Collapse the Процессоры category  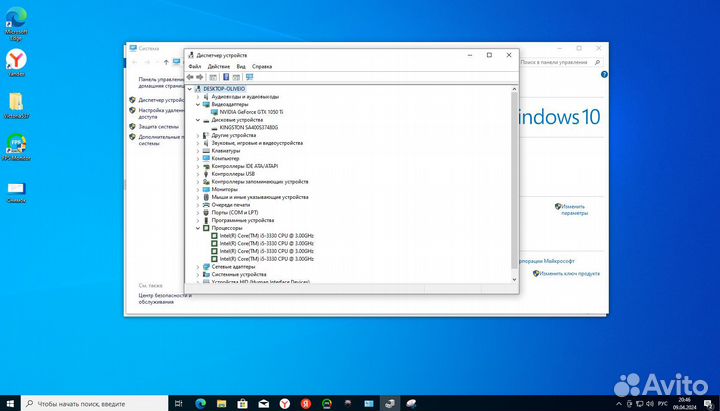(x=198, y=228)
